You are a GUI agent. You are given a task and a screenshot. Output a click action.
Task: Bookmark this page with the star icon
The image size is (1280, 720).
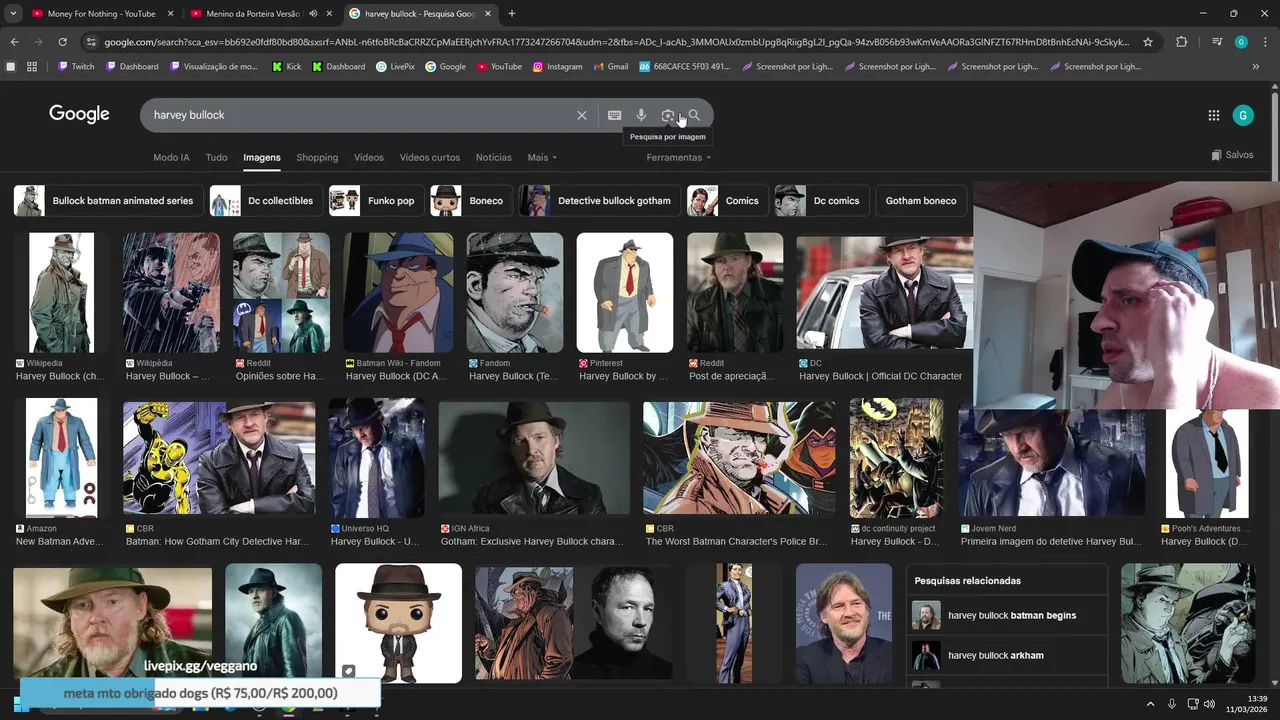[x=1148, y=42]
